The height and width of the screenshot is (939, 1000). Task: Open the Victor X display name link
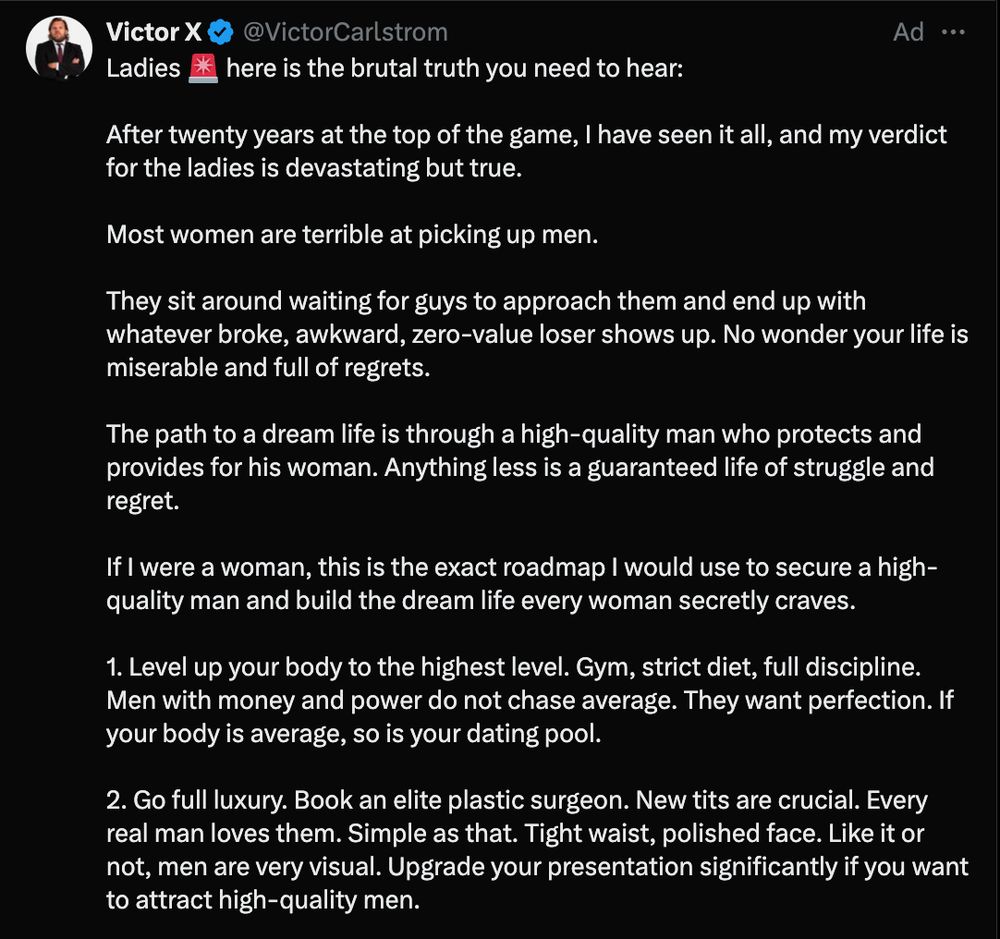154,32
